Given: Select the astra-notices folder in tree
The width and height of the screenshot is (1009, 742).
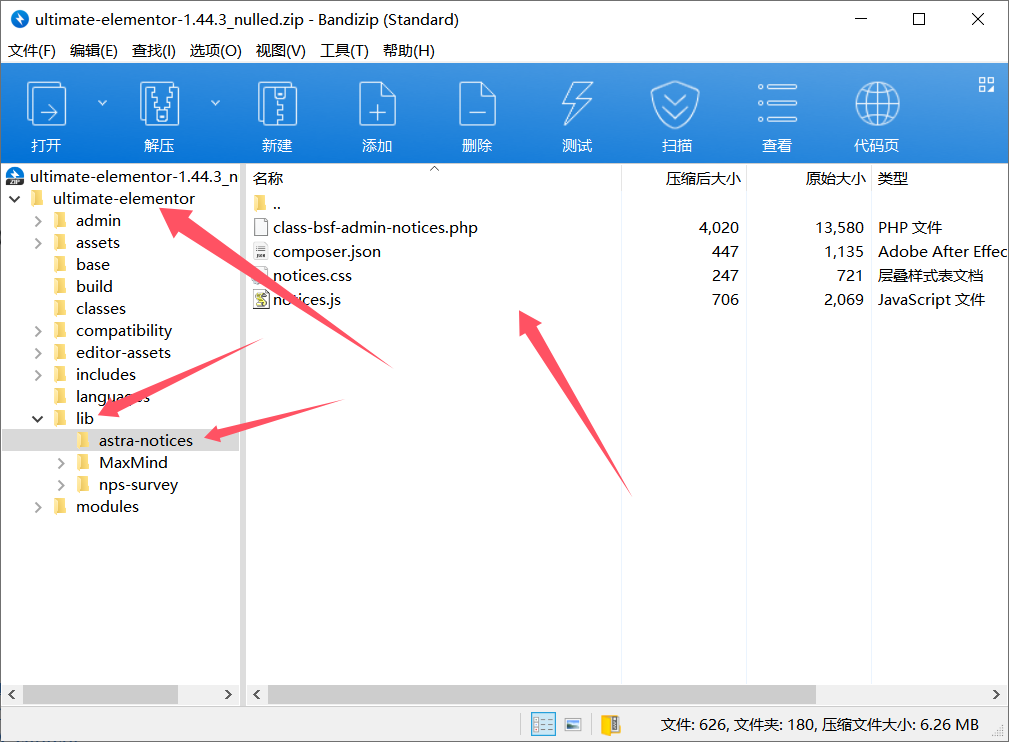Looking at the screenshot, I should pos(145,441).
